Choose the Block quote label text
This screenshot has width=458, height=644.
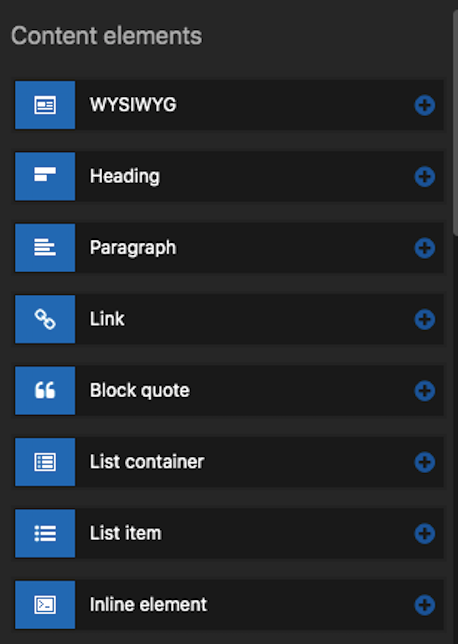click(x=140, y=391)
